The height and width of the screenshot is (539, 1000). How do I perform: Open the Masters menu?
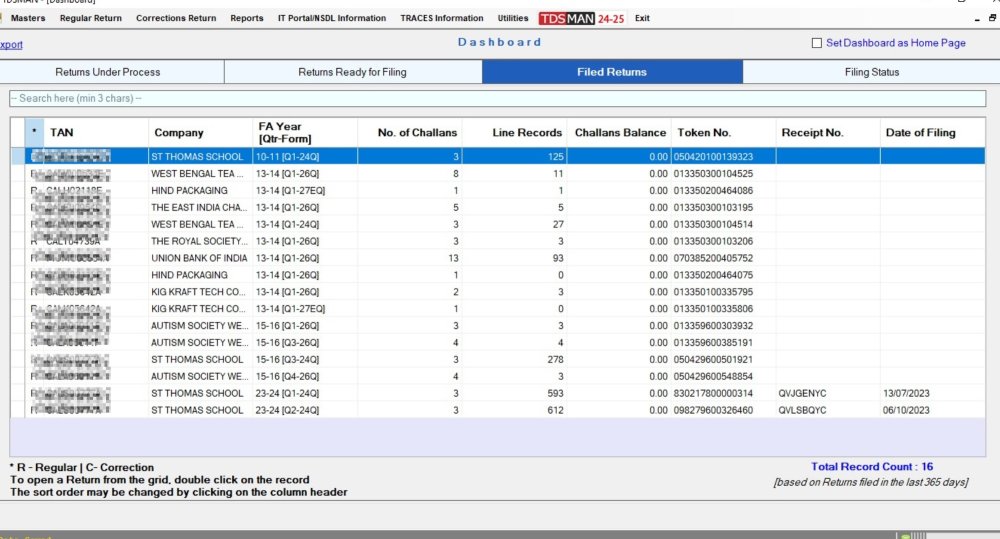[28, 18]
